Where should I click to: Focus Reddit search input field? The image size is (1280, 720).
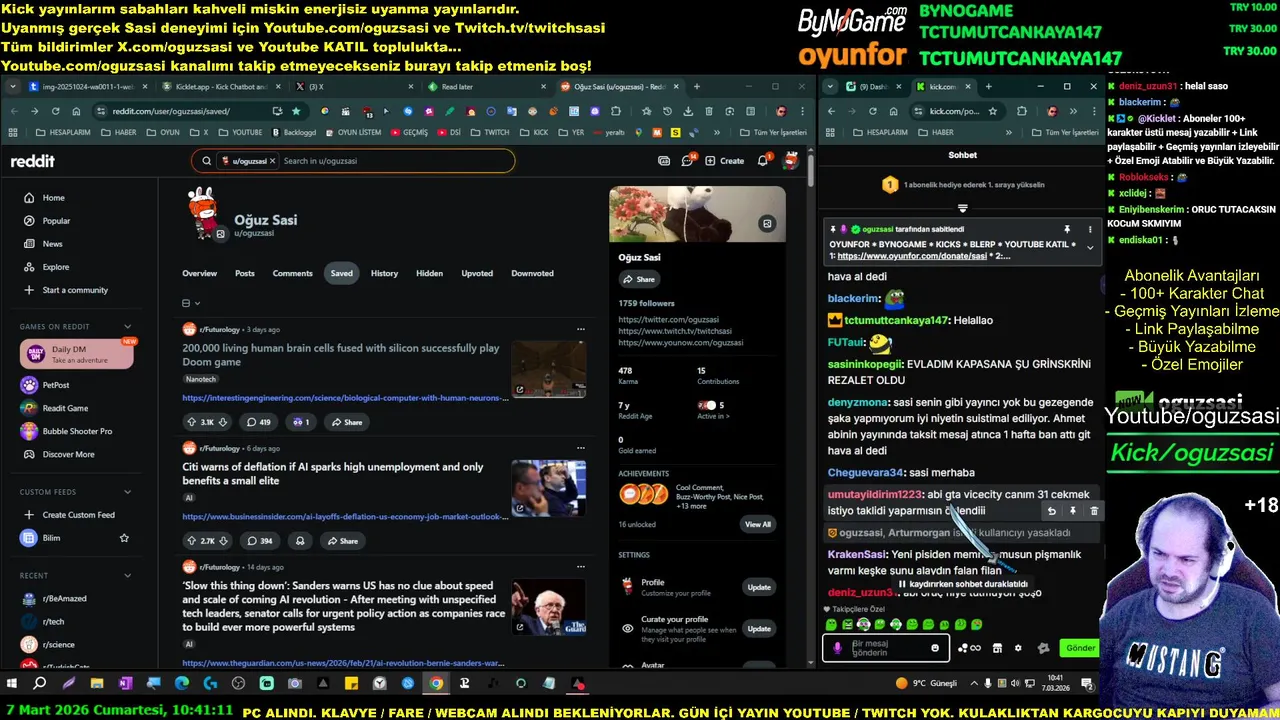pyautogui.click(x=395, y=160)
